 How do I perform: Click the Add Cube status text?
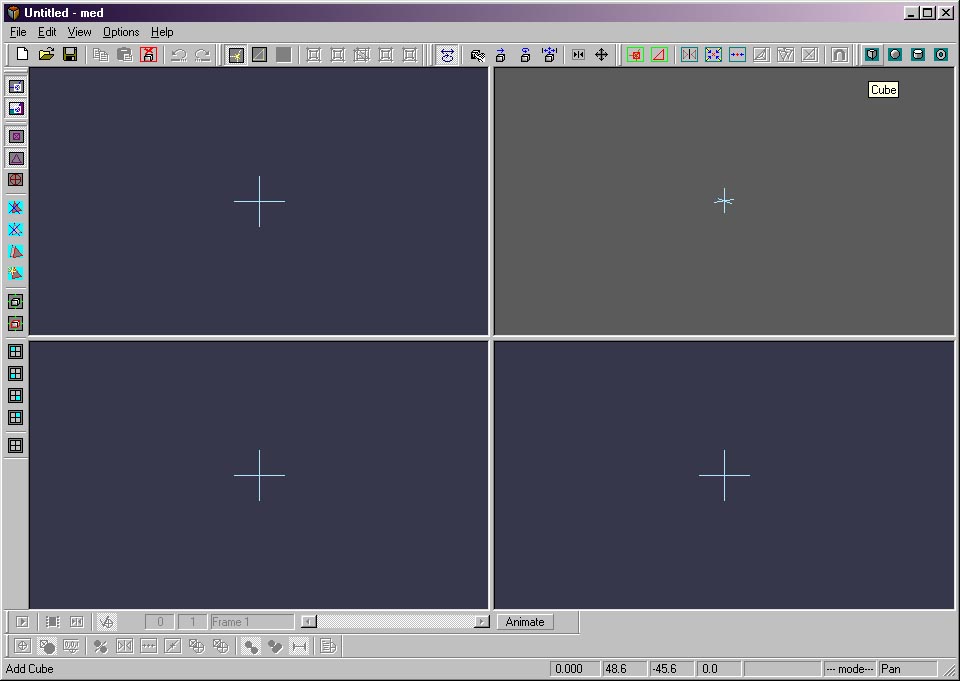point(29,669)
